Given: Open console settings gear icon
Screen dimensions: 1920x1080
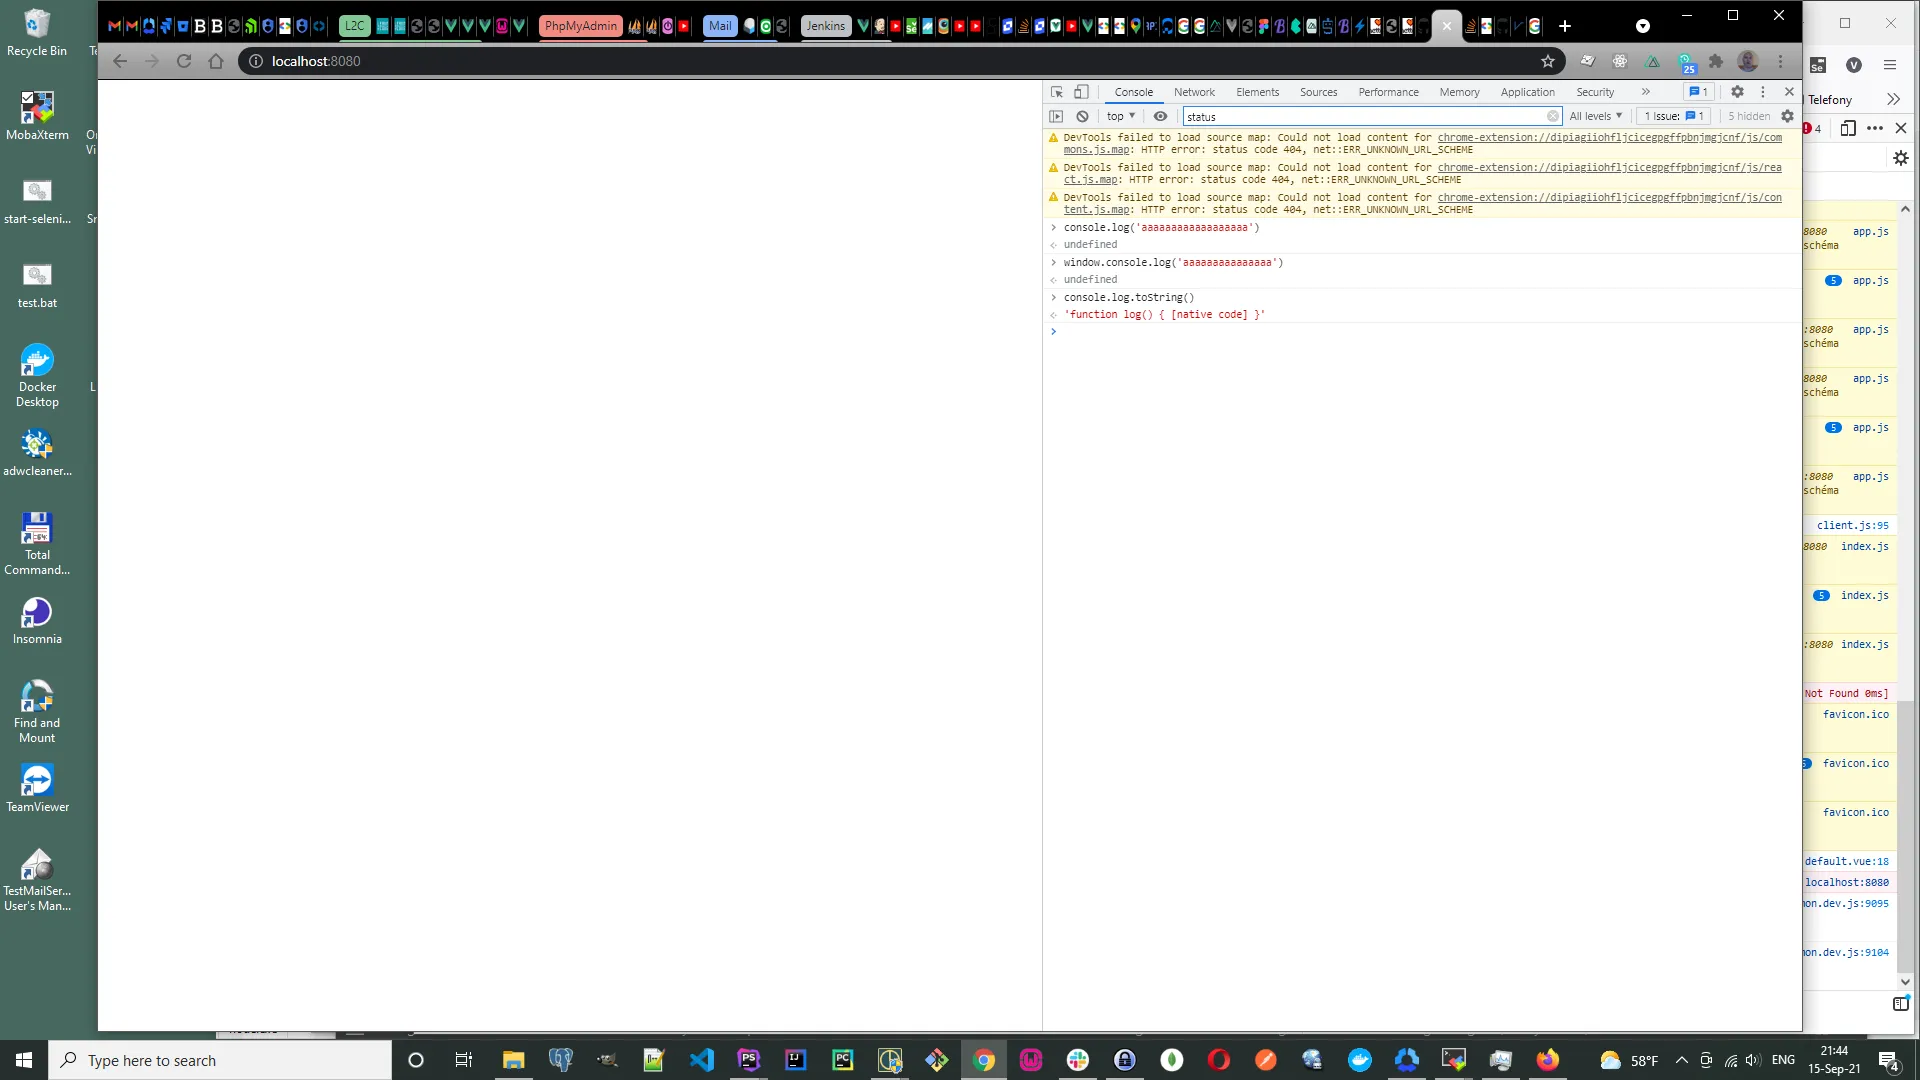Looking at the screenshot, I should (1787, 116).
